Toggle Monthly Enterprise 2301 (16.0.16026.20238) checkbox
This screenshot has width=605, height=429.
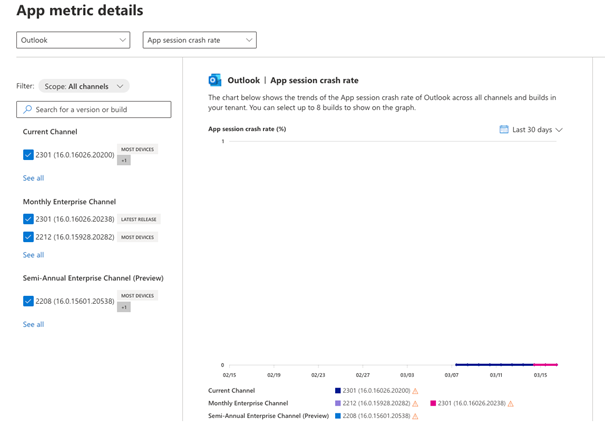point(28,219)
